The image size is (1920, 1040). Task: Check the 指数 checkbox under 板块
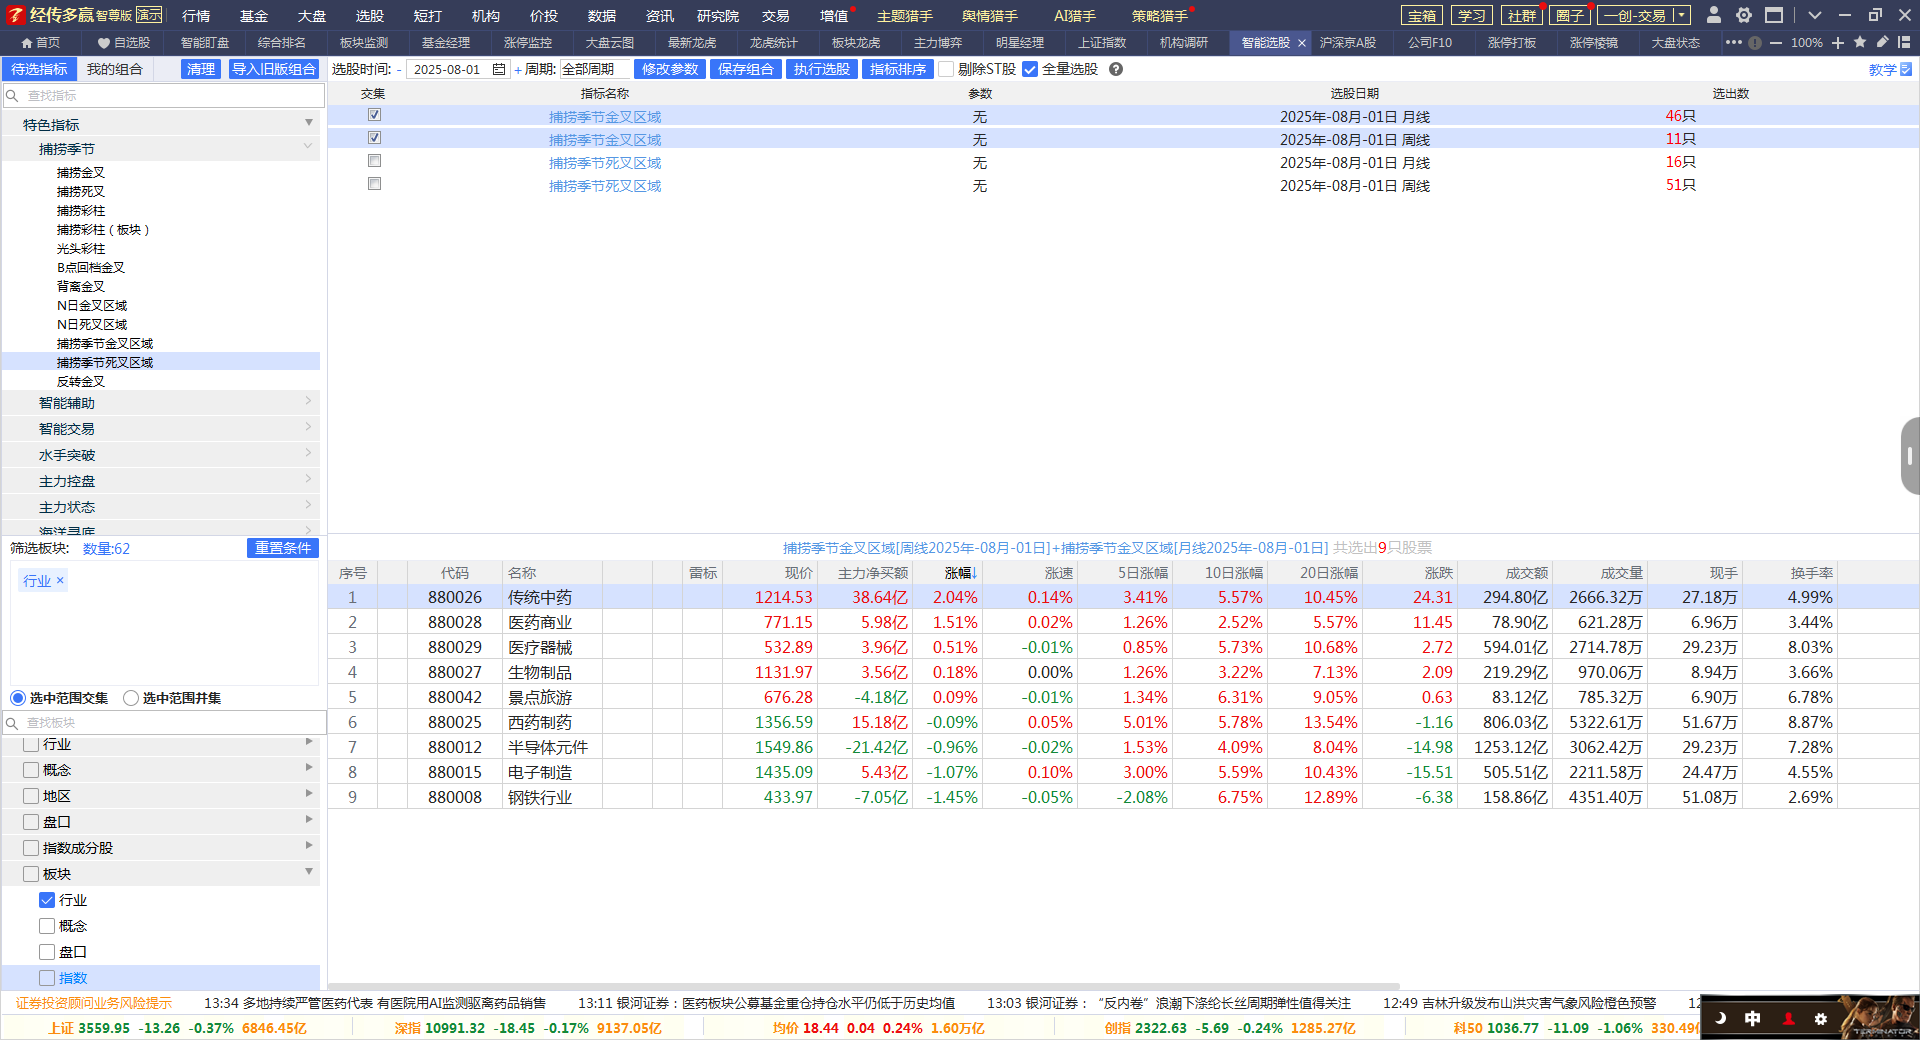47,978
